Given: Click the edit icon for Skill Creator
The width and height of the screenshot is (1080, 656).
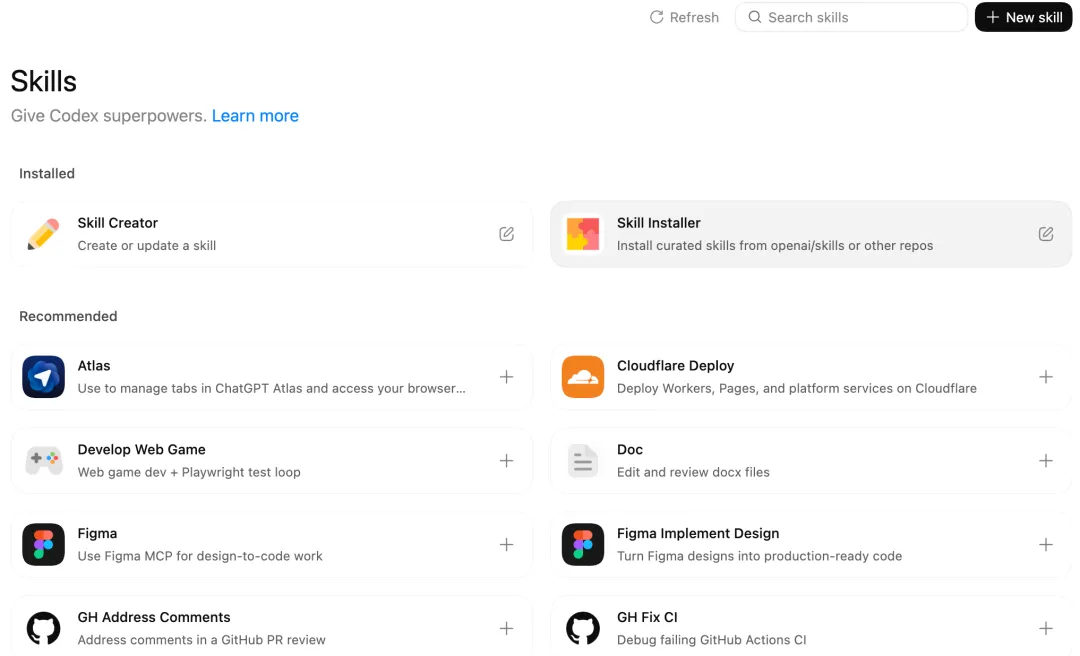Looking at the screenshot, I should (x=507, y=234).
